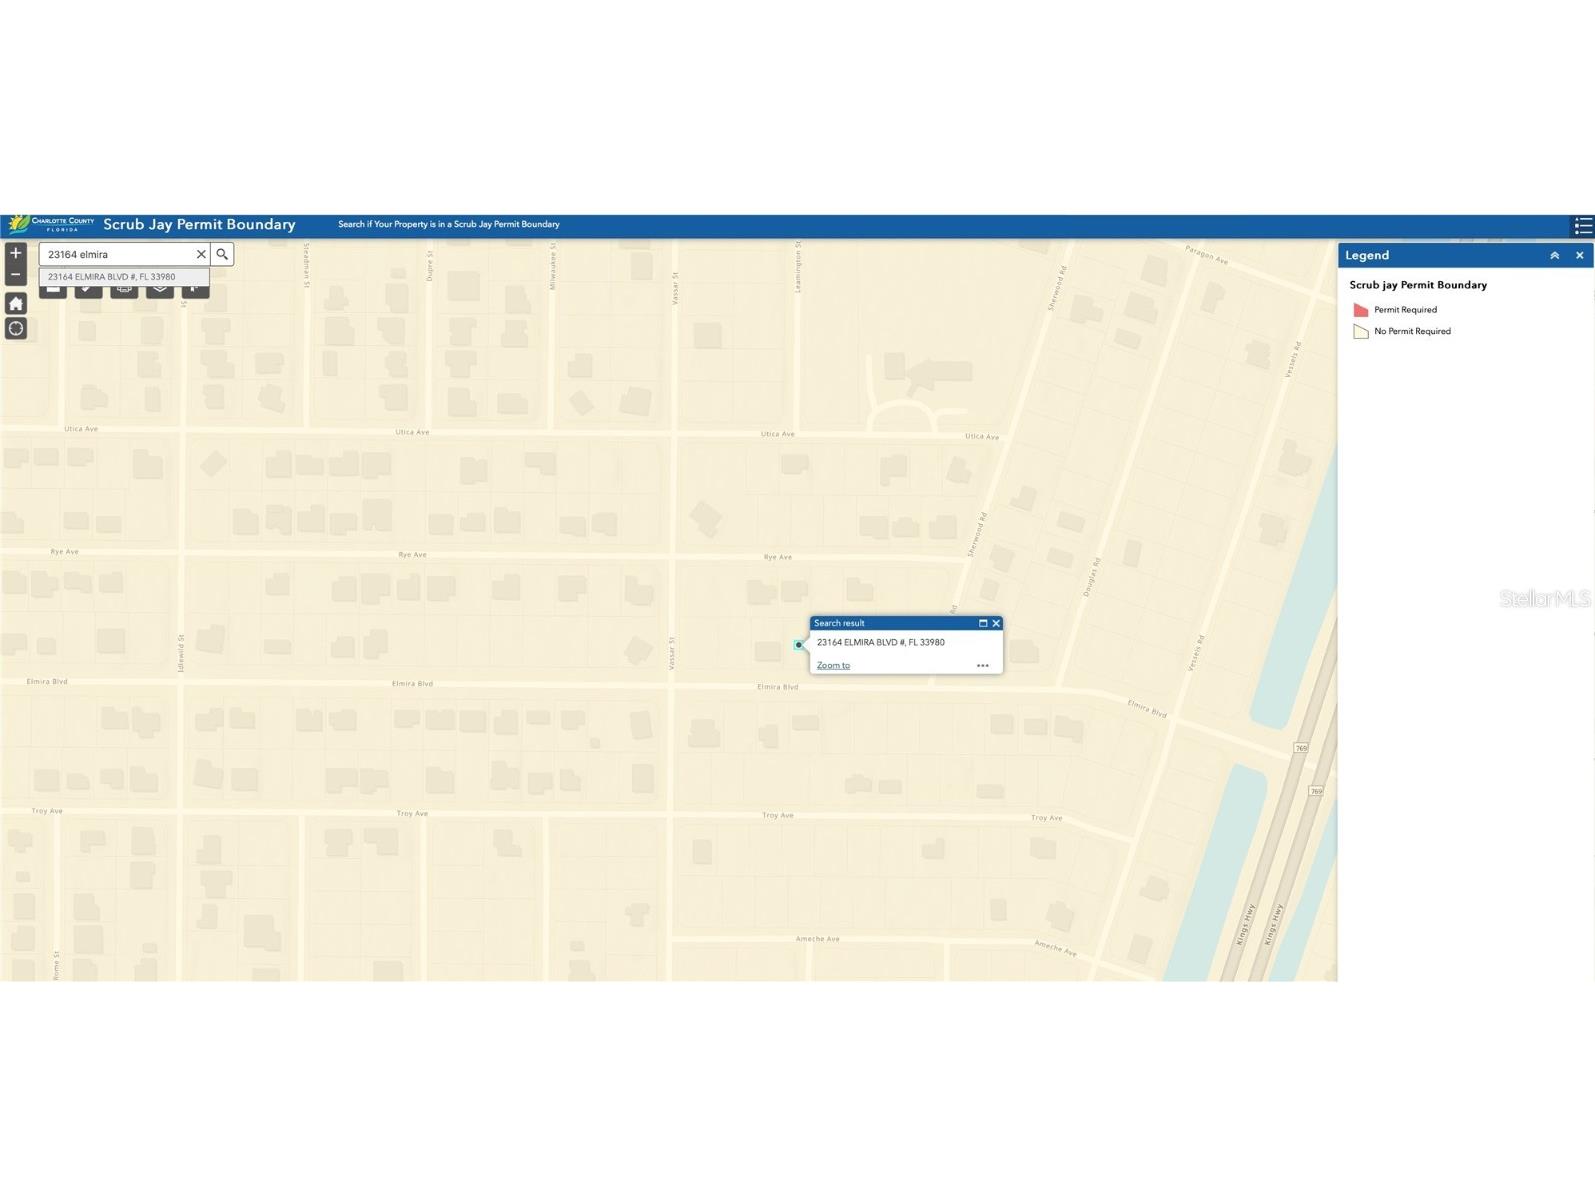Image resolution: width=1595 pixels, height=1196 pixels.
Task: Zoom in with the plus button
Action: [x=15, y=253]
